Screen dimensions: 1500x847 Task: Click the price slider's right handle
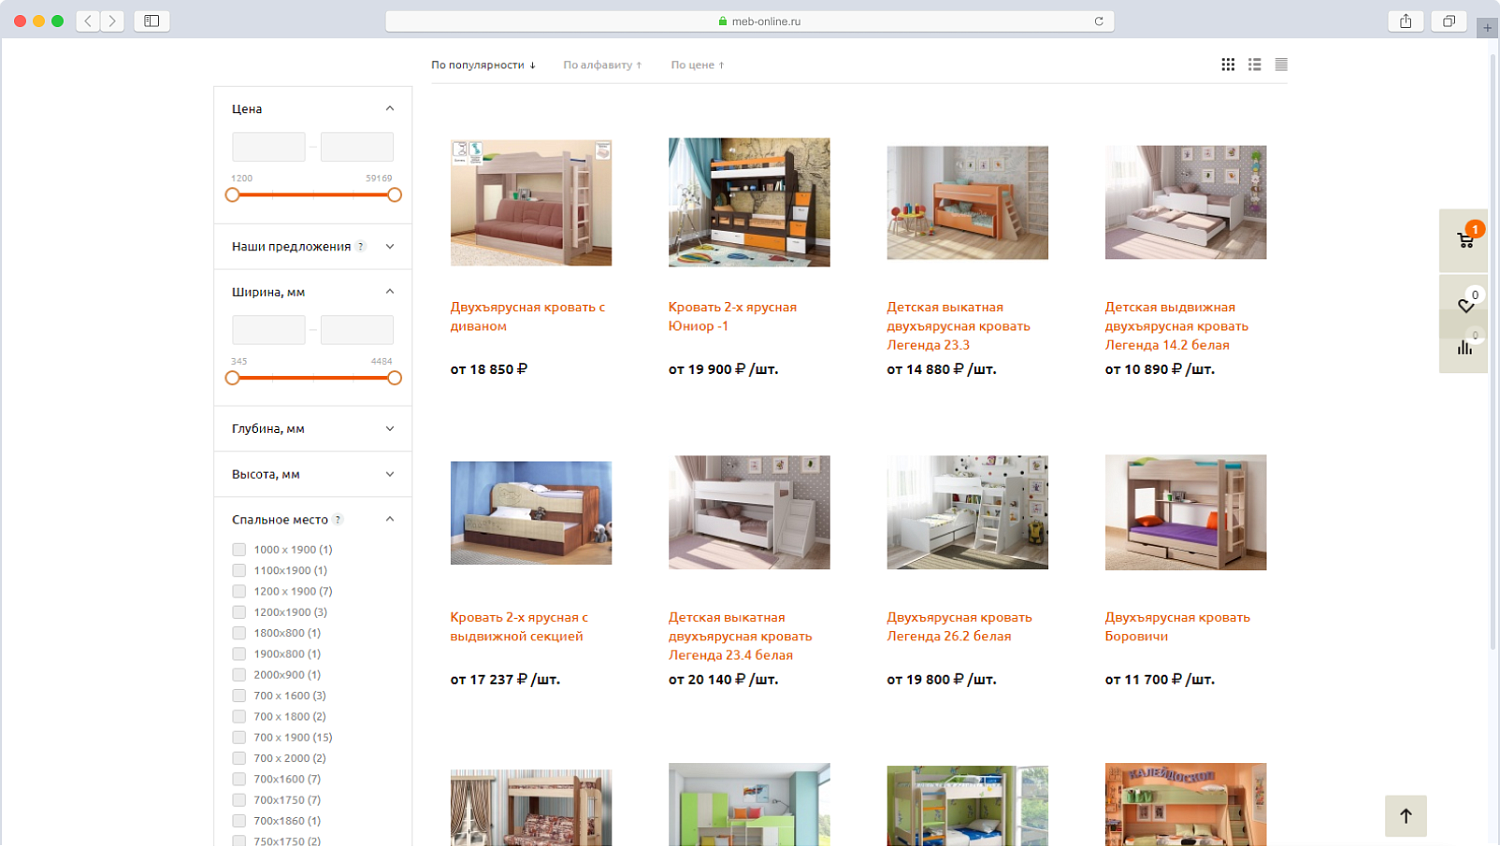coord(395,195)
